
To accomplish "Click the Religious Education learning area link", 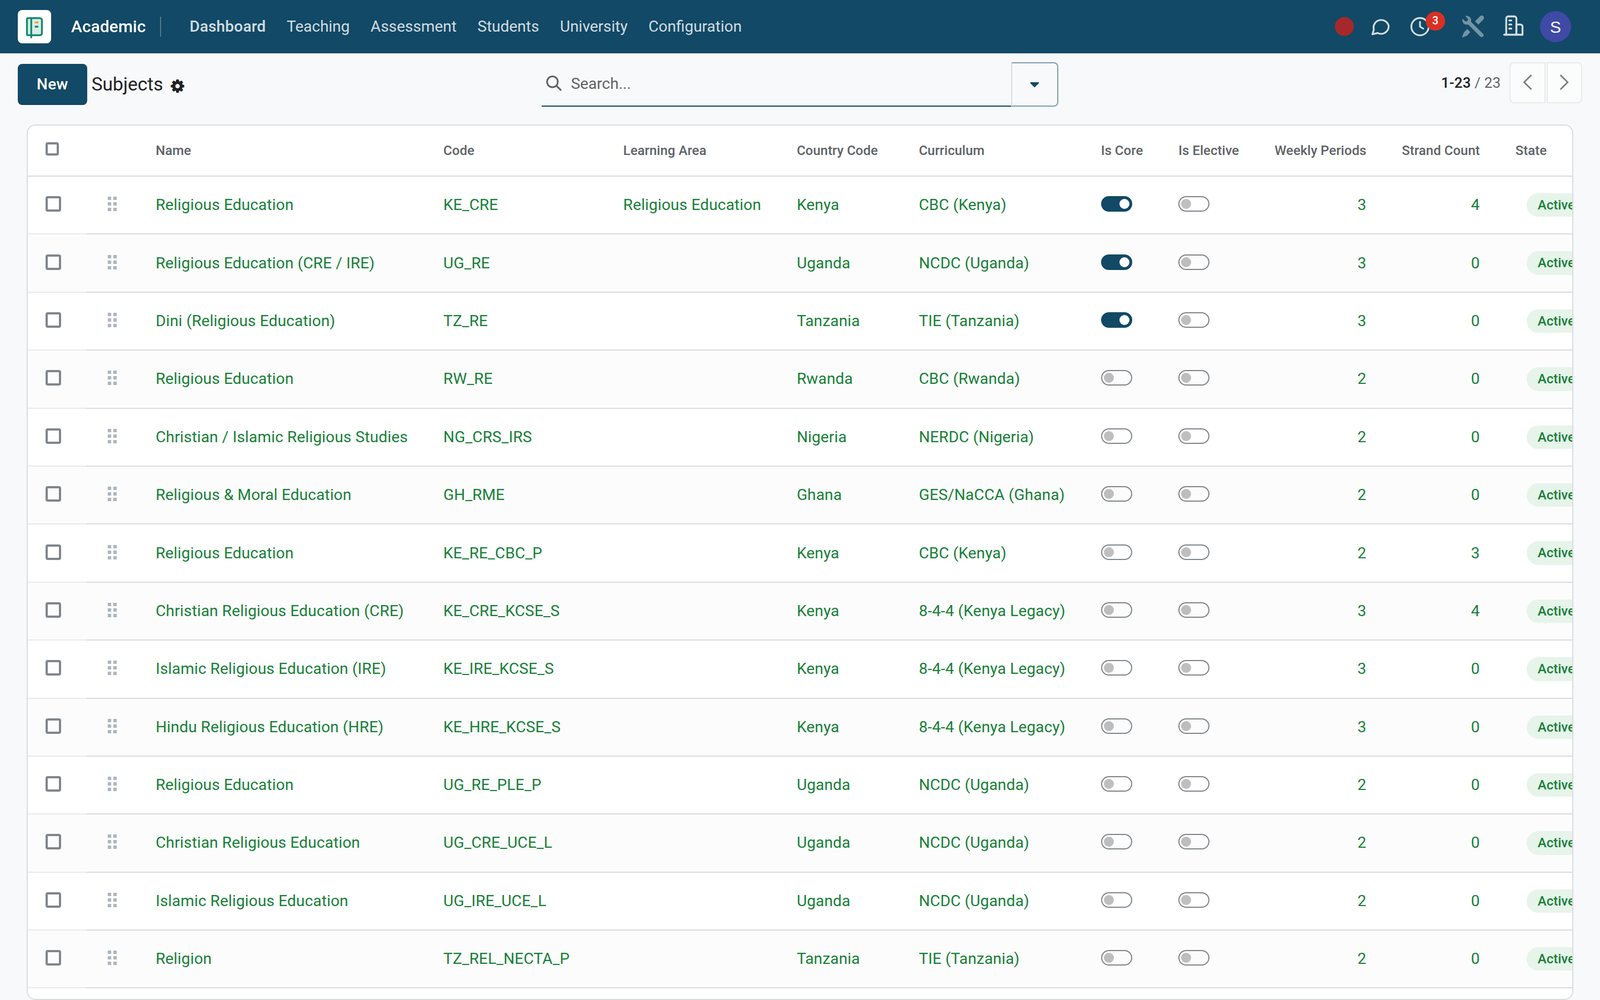I will click(x=692, y=205).
